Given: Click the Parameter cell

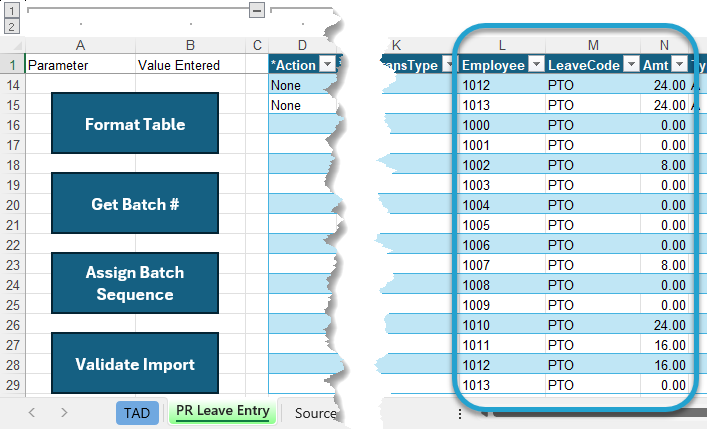Looking at the screenshot, I should 80,65.
